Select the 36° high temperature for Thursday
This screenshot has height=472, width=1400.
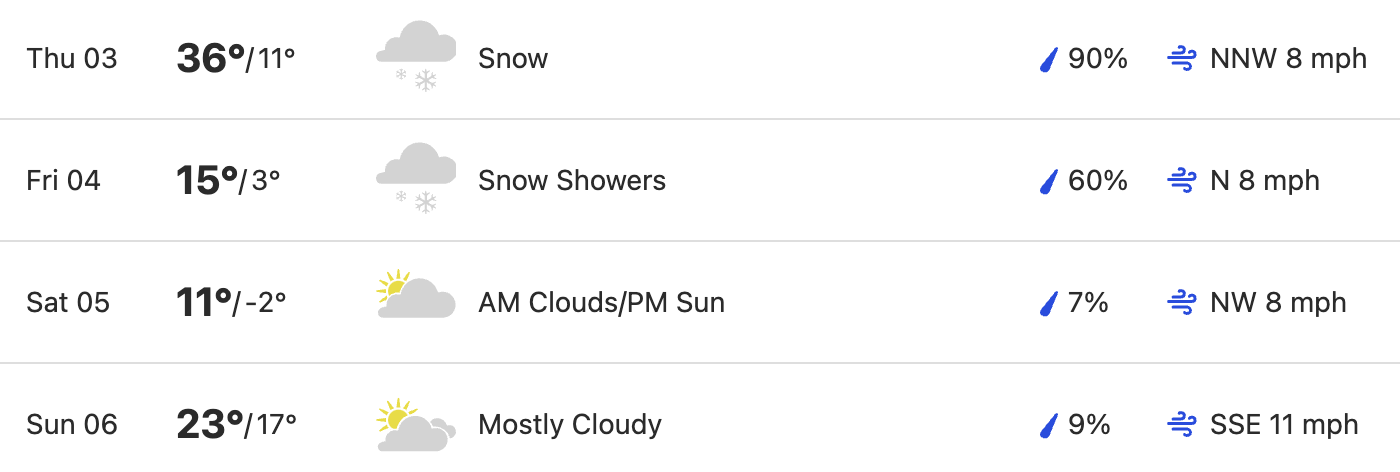pos(211,59)
